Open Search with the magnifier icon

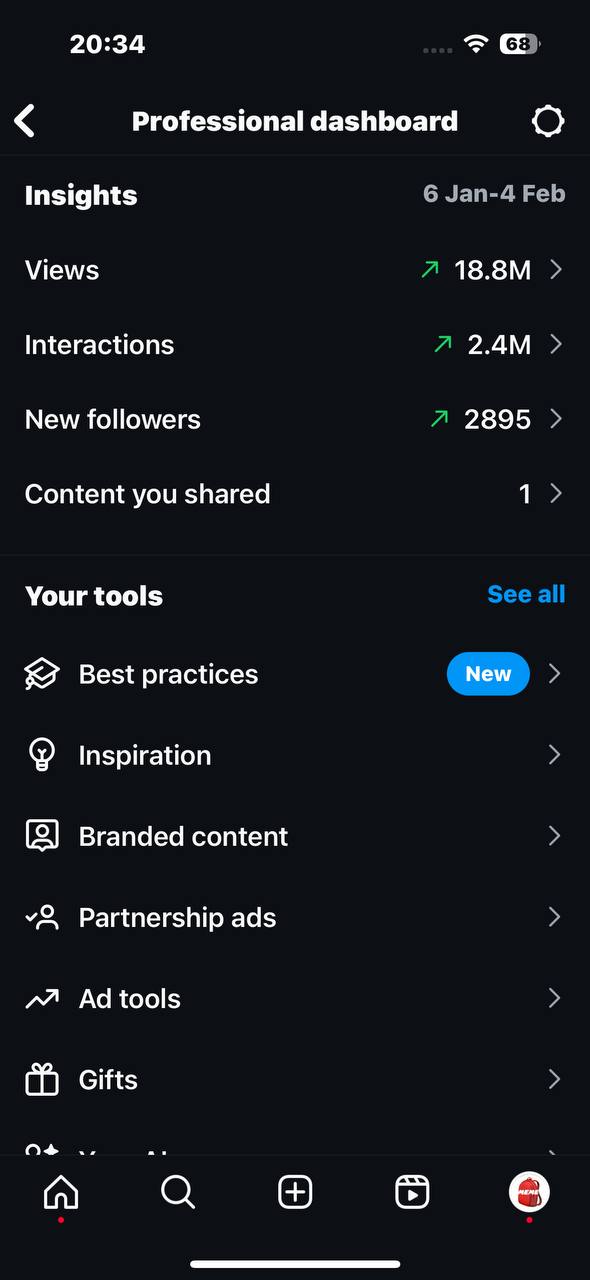[178, 1192]
